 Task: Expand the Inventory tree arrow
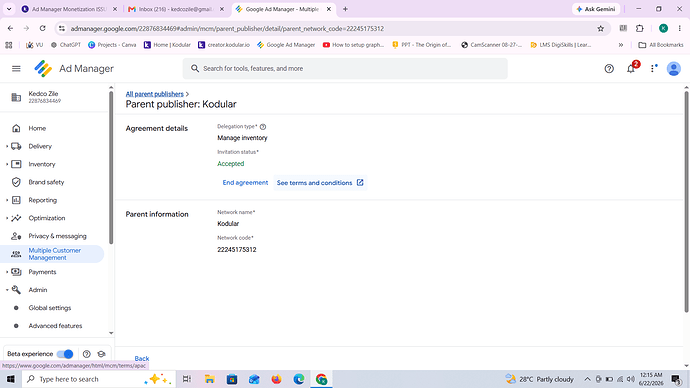pyautogui.click(x=7, y=164)
